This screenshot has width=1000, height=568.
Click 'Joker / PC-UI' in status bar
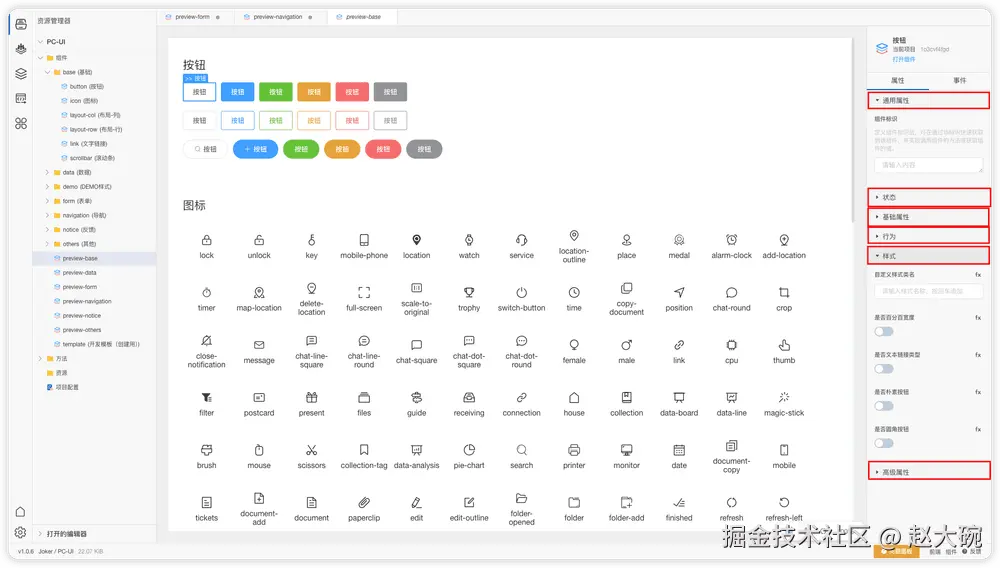click(x=56, y=551)
